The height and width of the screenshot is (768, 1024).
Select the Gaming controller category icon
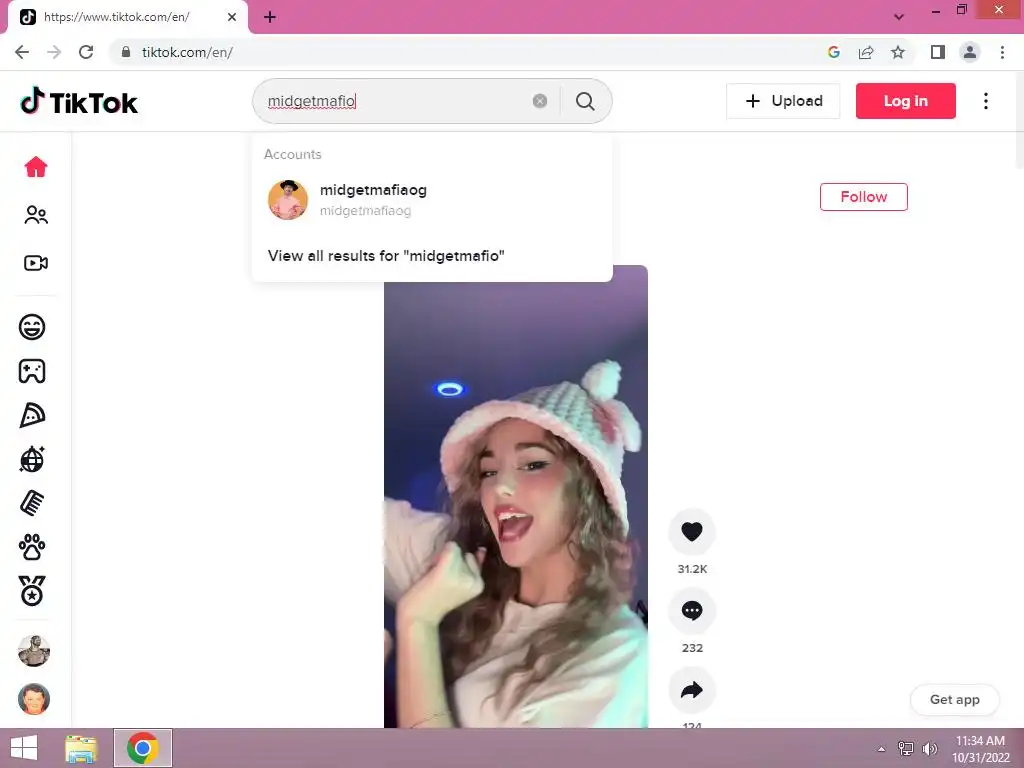point(32,371)
